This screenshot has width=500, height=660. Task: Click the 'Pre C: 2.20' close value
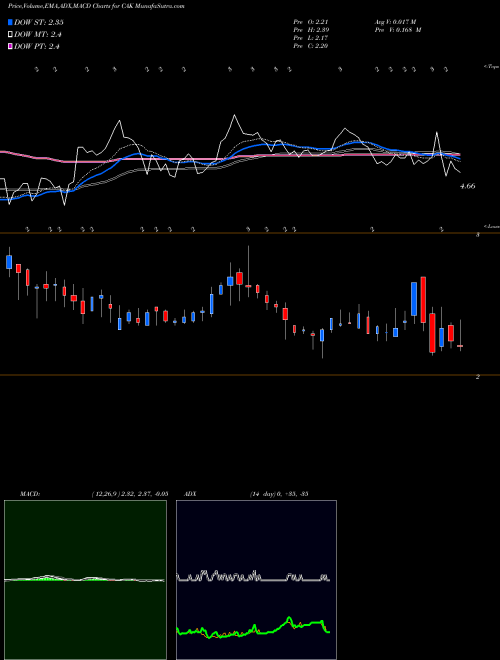click(x=311, y=46)
